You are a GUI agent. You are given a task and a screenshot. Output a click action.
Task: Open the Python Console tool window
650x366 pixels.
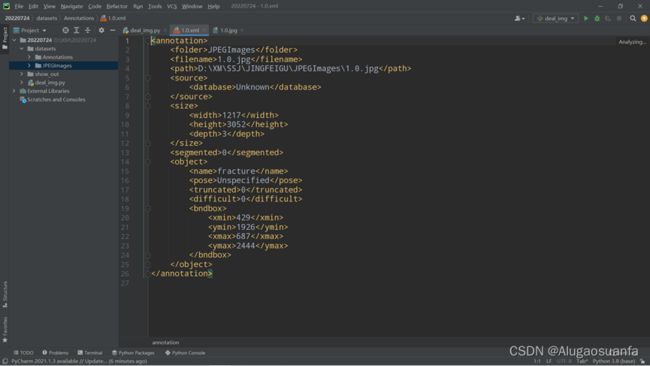pyautogui.click(x=185, y=353)
